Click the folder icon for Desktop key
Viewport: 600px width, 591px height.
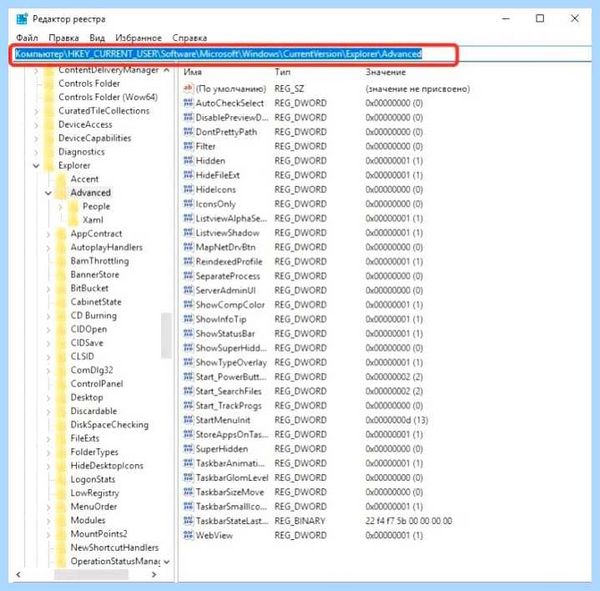click(61, 397)
